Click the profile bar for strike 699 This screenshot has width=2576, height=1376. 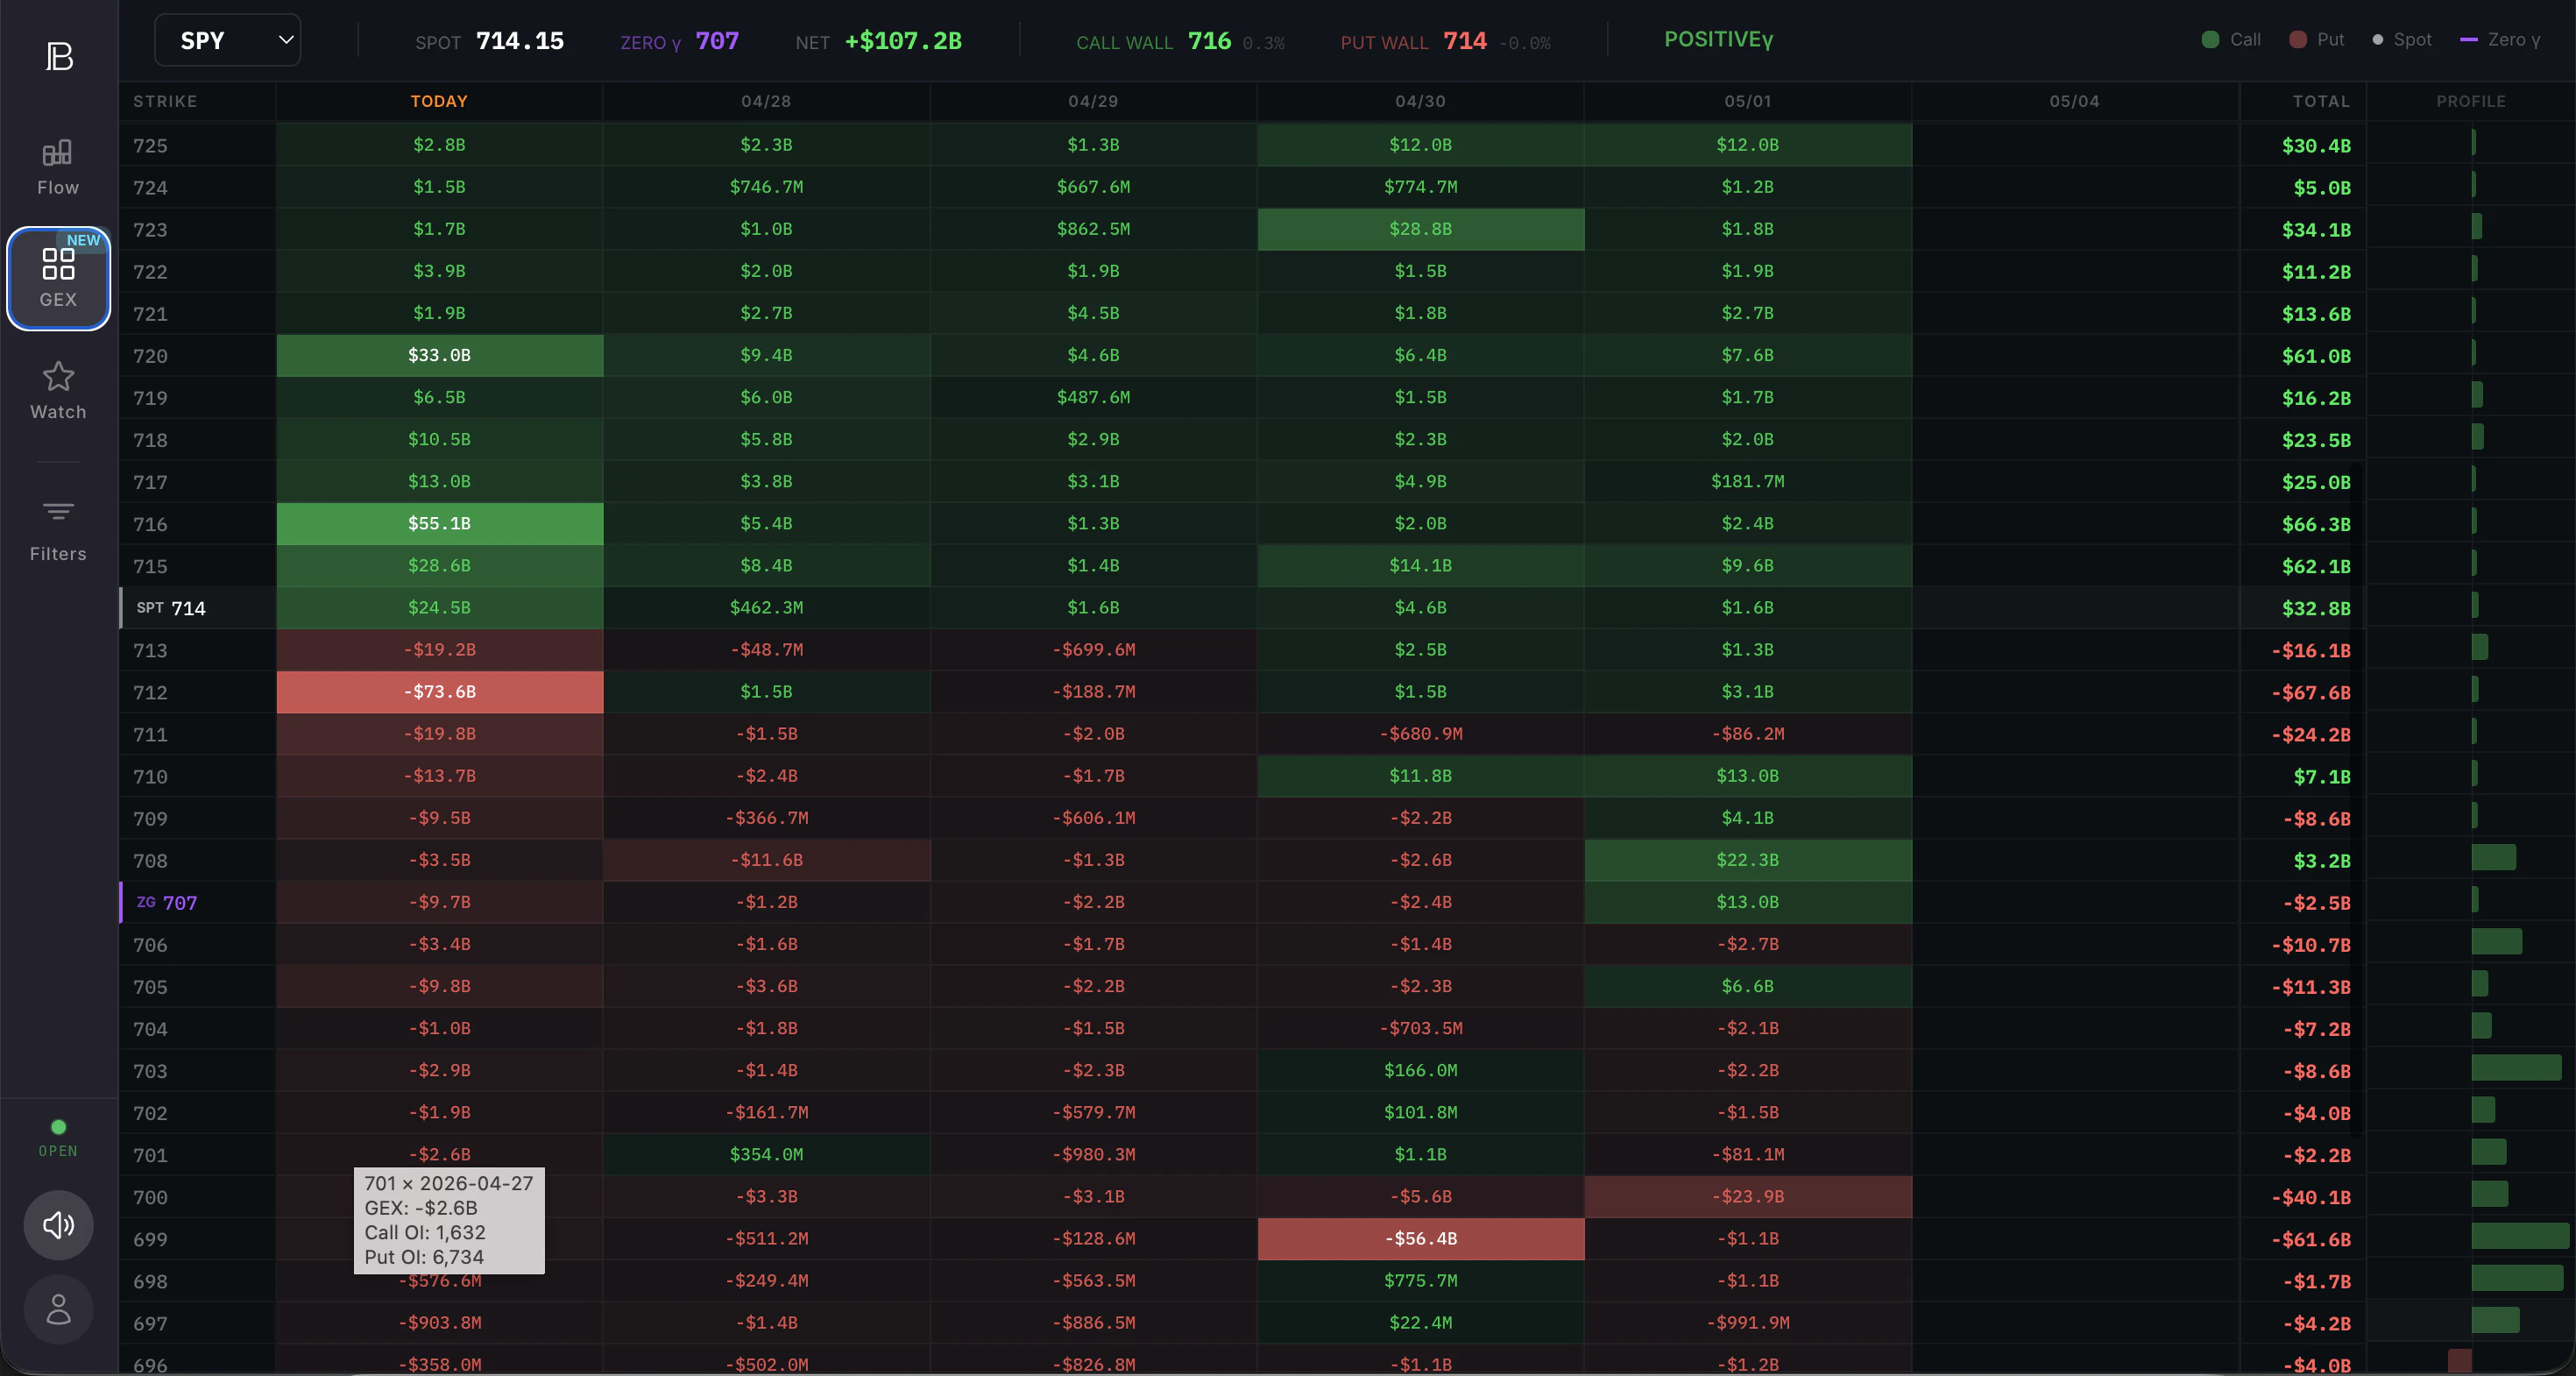click(2520, 1235)
